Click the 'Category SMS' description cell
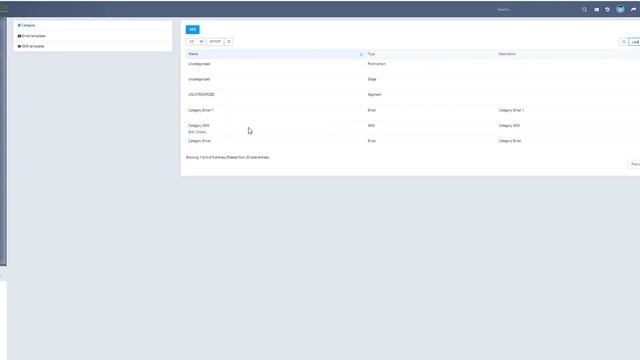 click(509, 126)
